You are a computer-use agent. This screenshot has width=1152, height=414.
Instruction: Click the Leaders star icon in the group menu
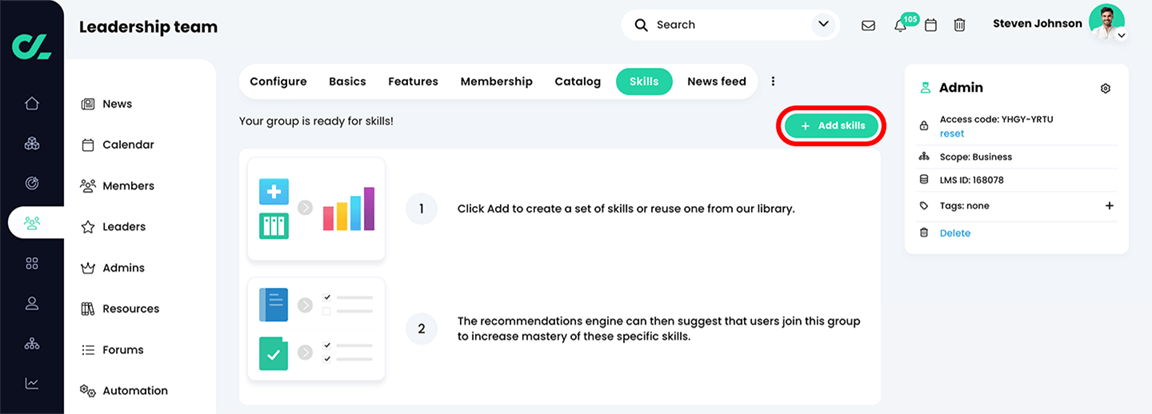pos(87,227)
